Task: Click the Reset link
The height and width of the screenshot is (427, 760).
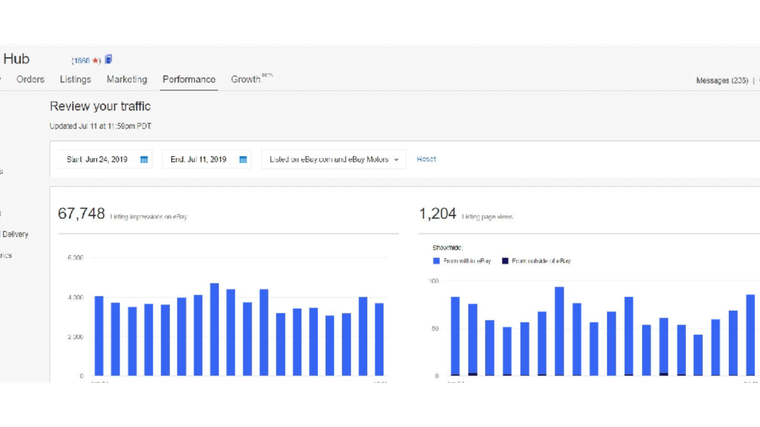Action: [426, 159]
